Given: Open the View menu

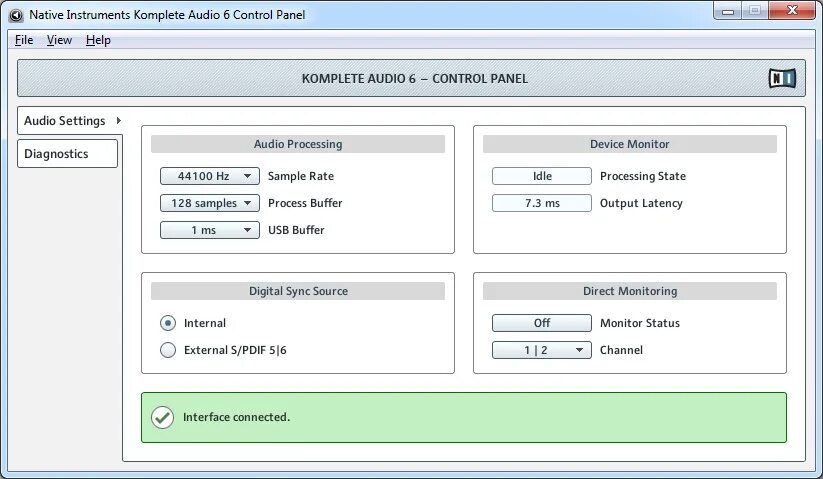Looking at the screenshot, I should (59, 40).
